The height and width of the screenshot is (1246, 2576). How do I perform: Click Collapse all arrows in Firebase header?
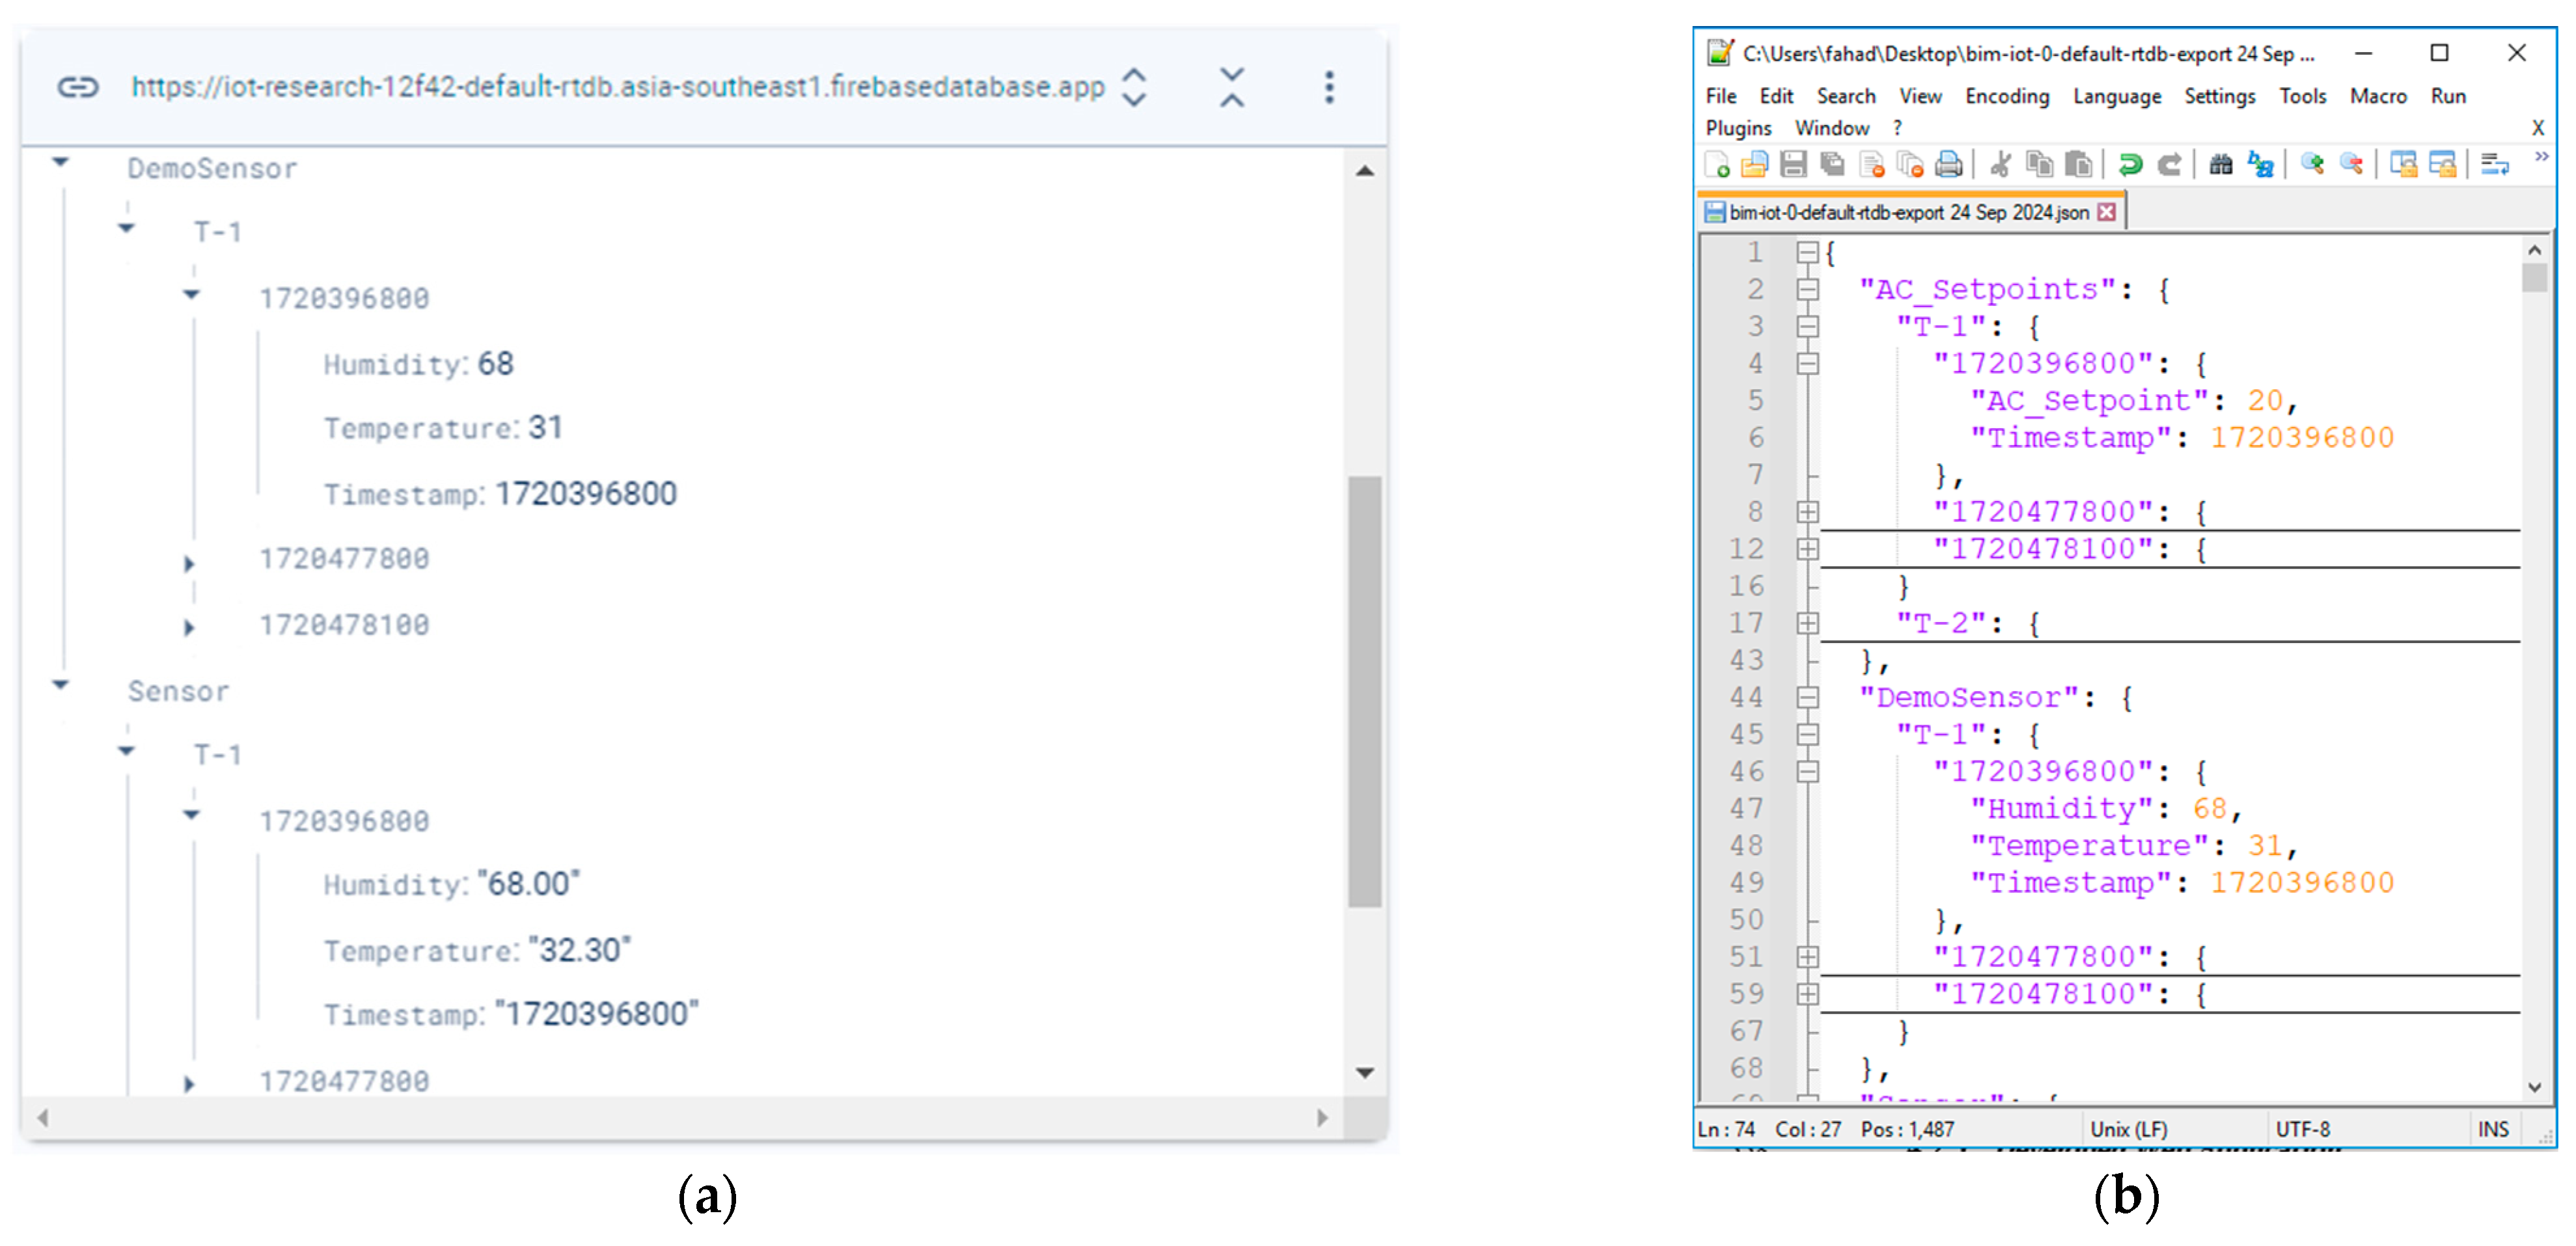(1232, 88)
